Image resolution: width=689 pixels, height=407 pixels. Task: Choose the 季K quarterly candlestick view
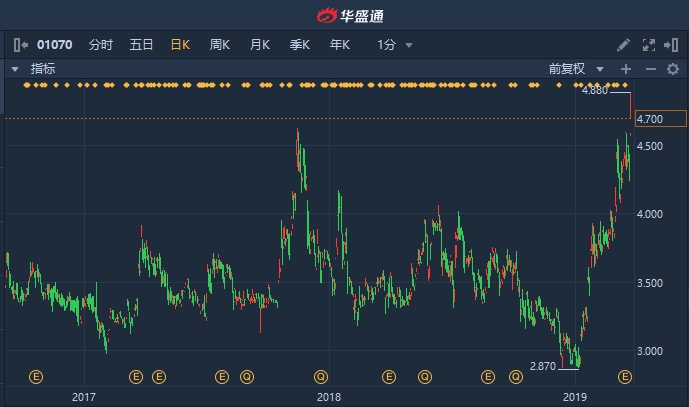click(300, 45)
